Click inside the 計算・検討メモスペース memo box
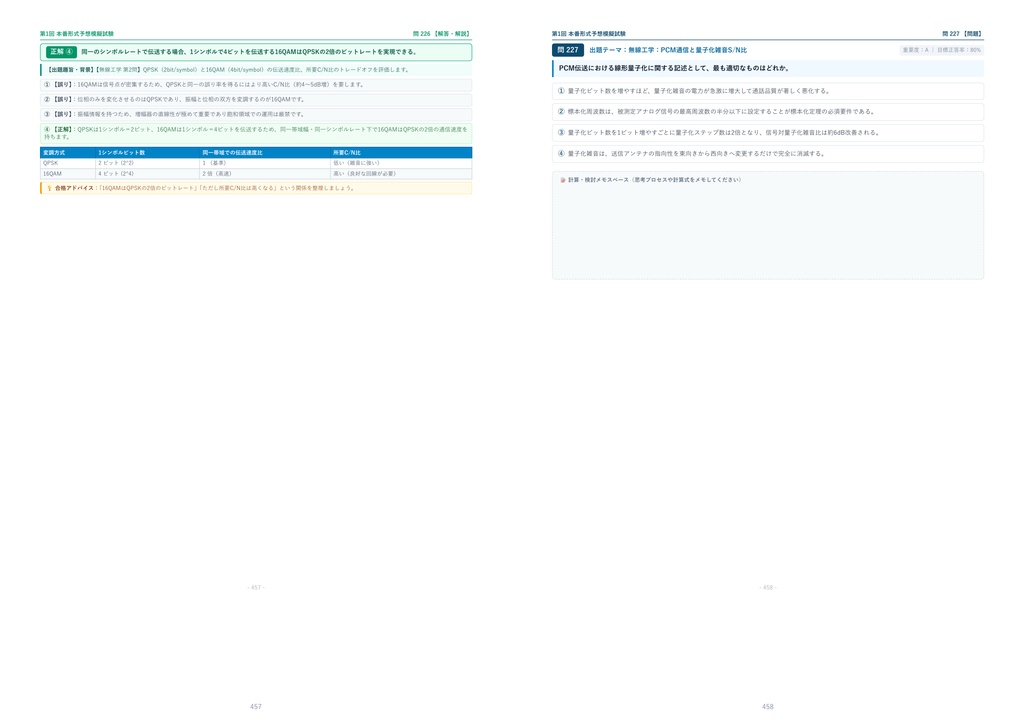The width and height of the screenshot is (1024, 724). (768, 226)
